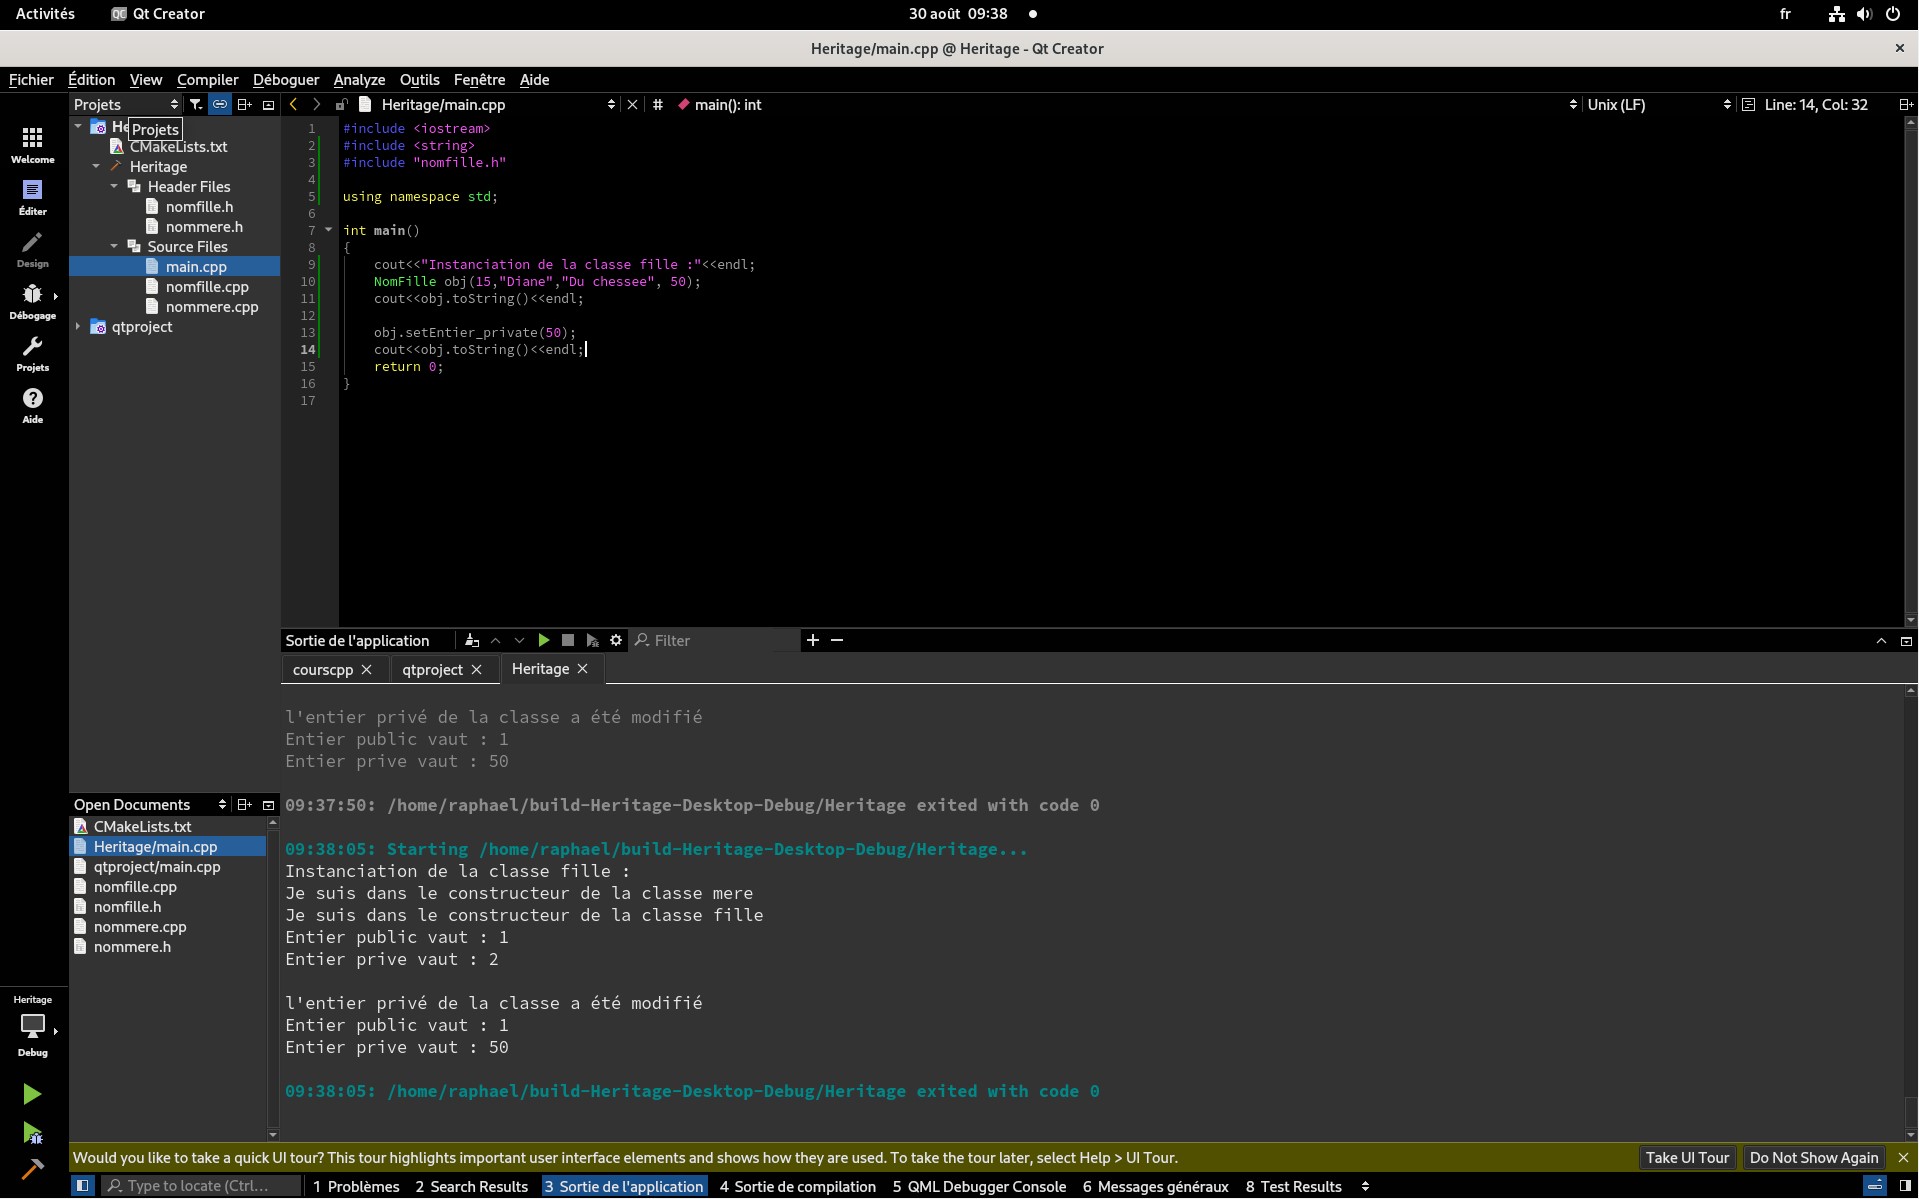Collapse the Header Files folder
1919x1199 pixels.
tap(114, 186)
